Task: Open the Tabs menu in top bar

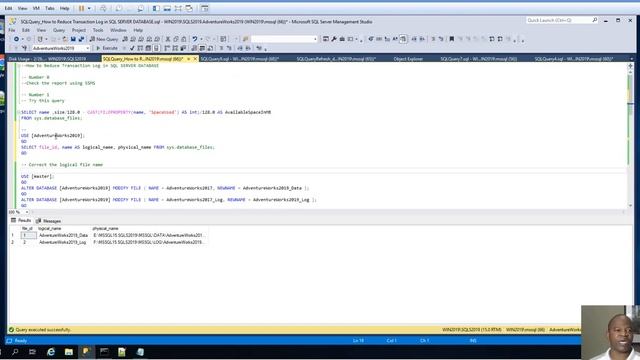Action: tap(50, 8)
